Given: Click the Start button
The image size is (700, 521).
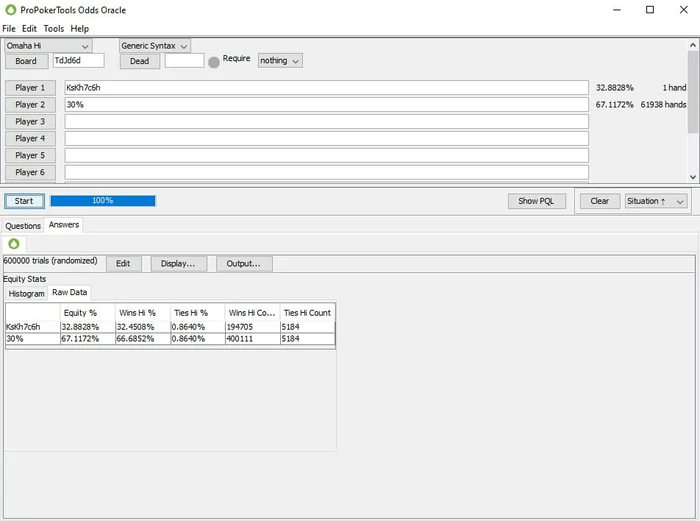Looking at the screenshot, I should click(x=24, y=201).
